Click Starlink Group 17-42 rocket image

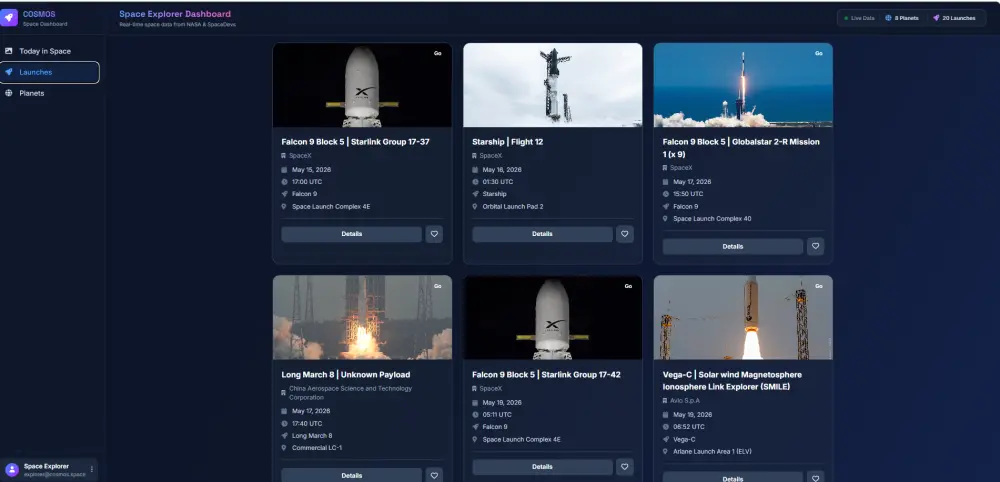552,318
